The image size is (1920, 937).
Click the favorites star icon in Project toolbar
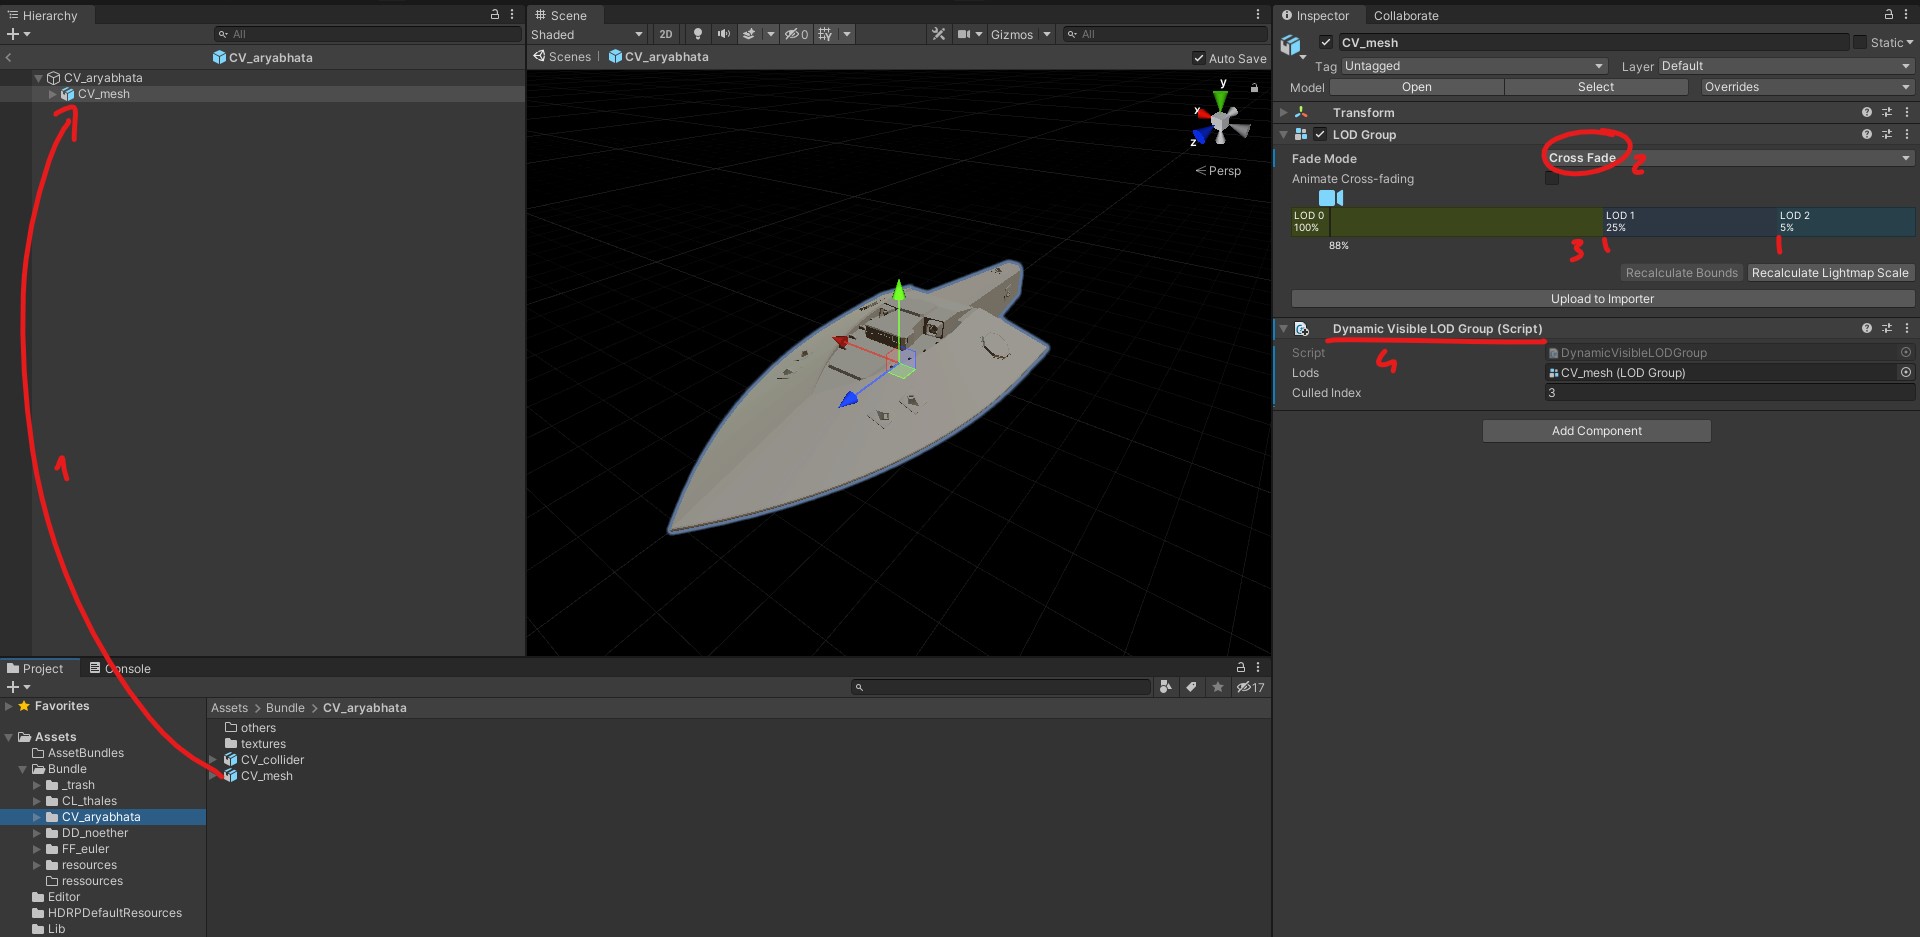pos(1217,687)
